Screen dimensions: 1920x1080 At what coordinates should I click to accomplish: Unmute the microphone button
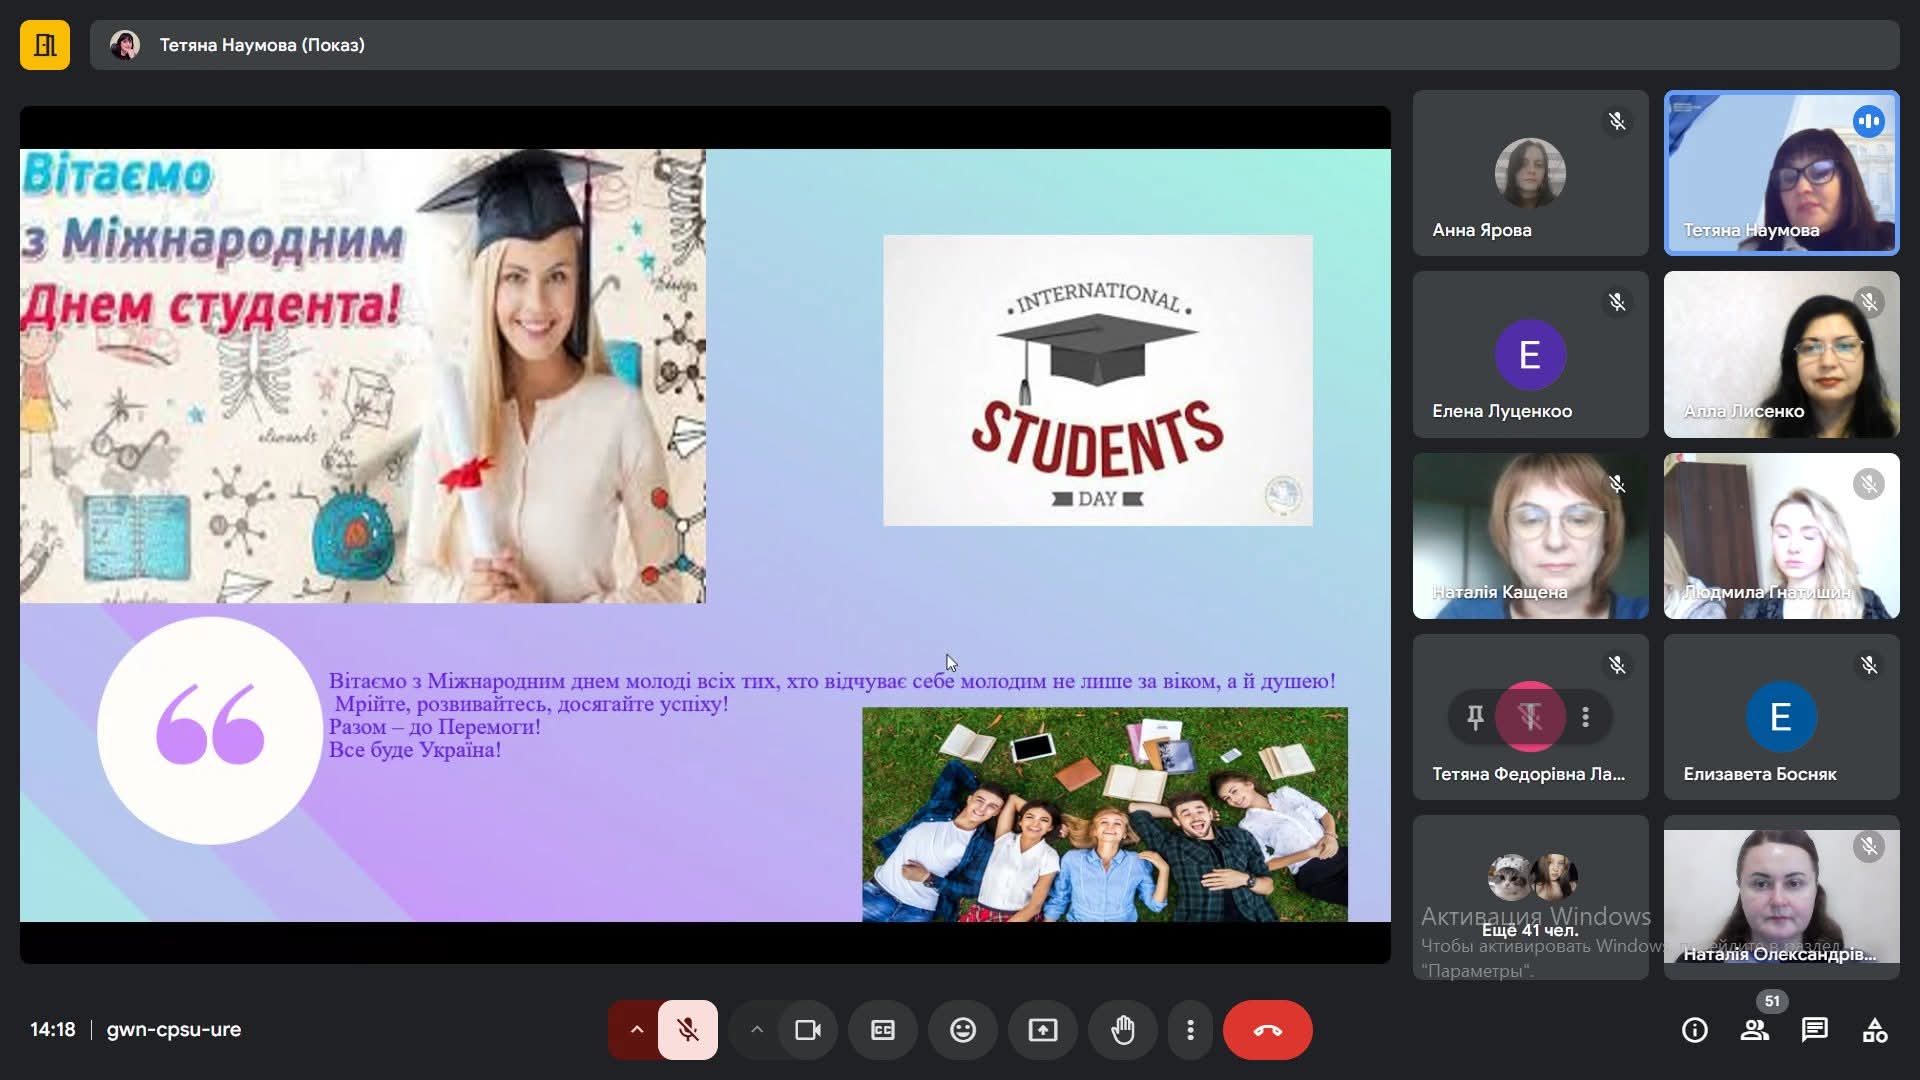pos(687,1029)
